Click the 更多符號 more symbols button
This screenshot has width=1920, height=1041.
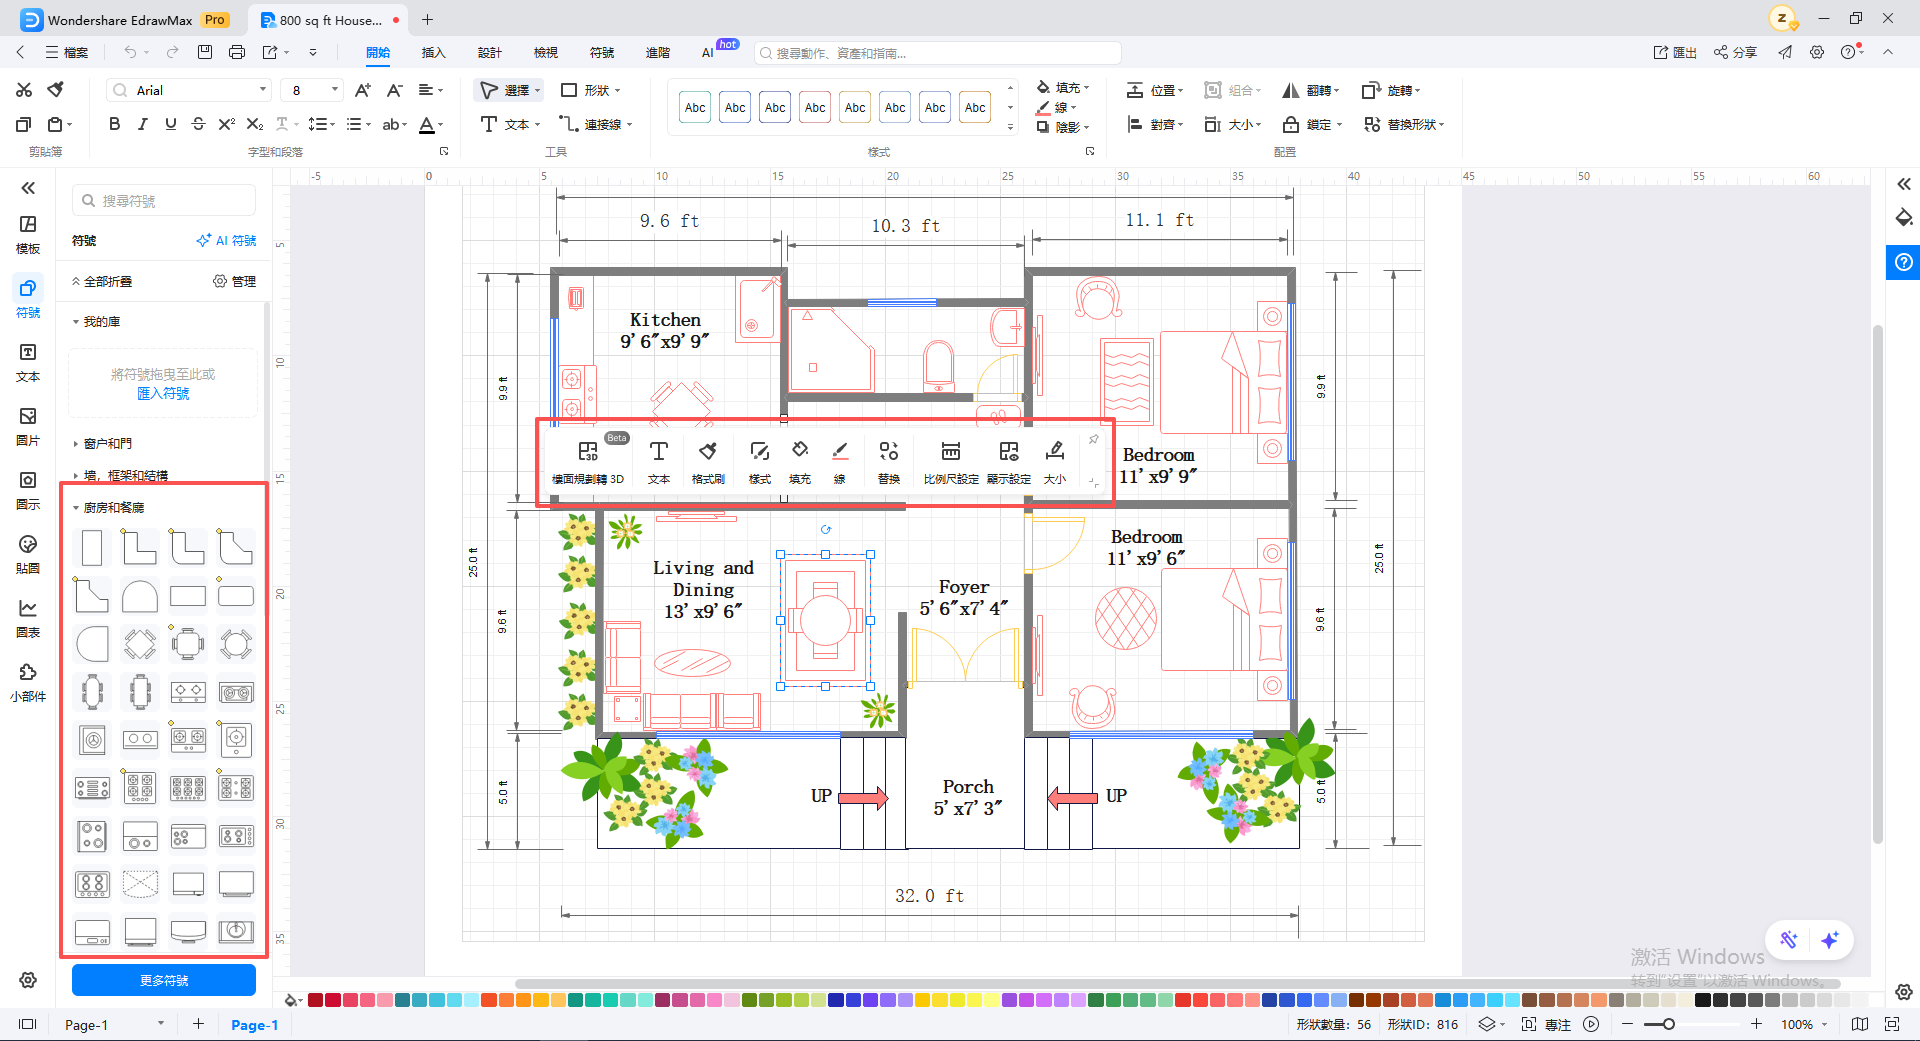click(x=164, y=980)
